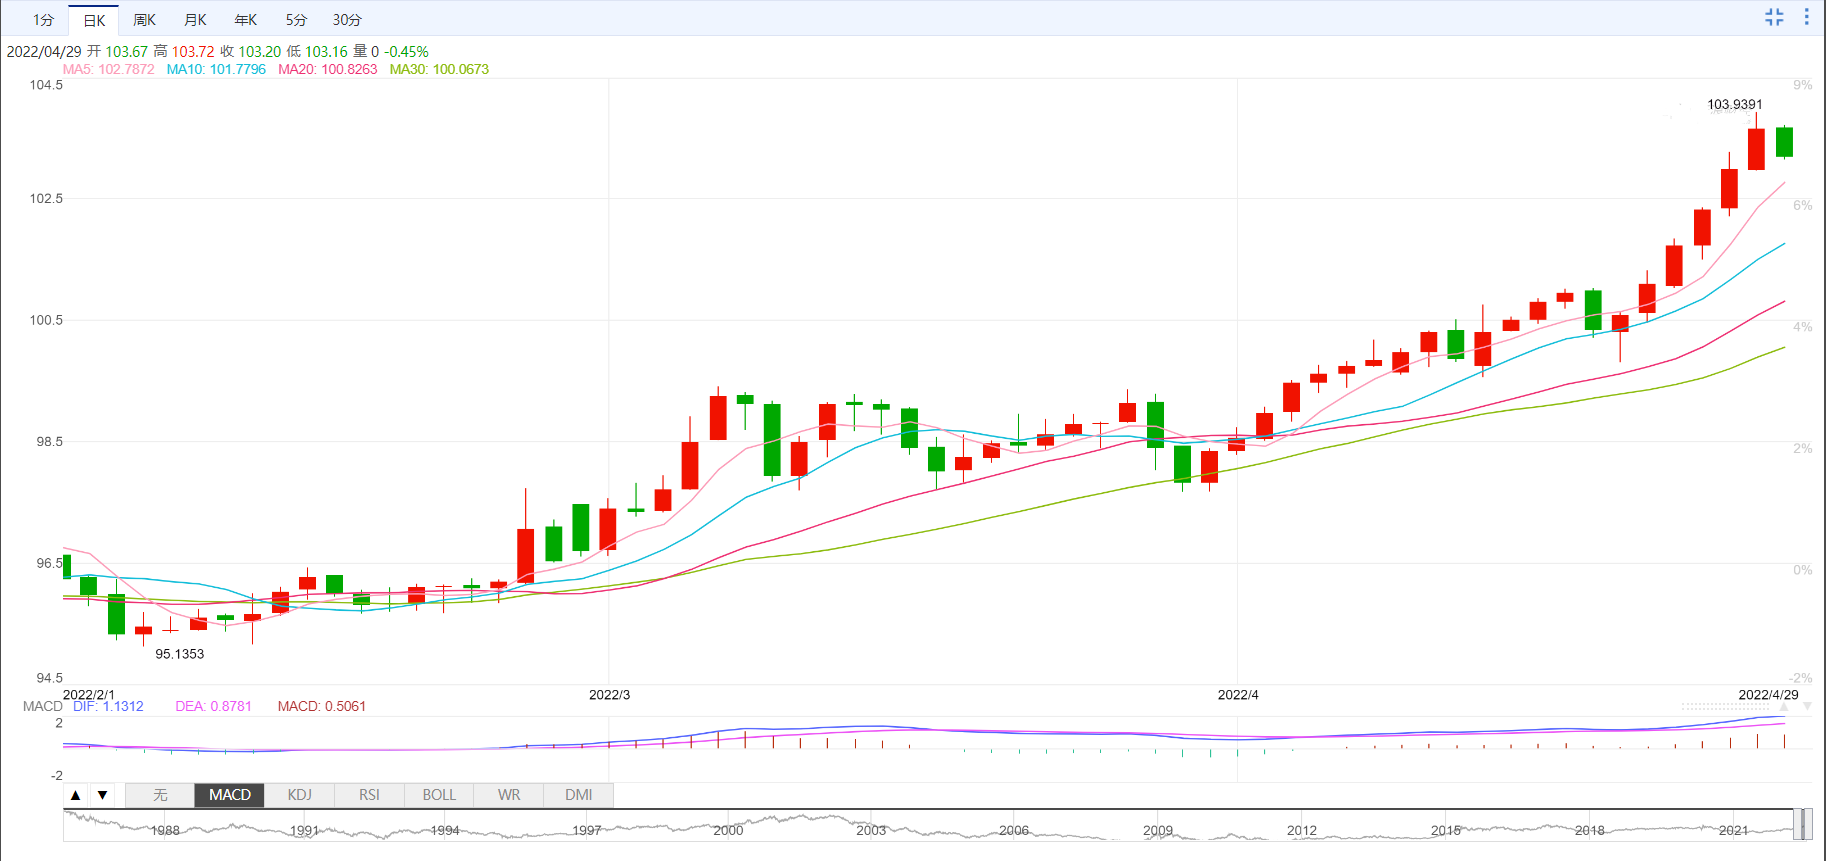Click the -0.45% change value

pyautogui.click(x=406, y=52)
